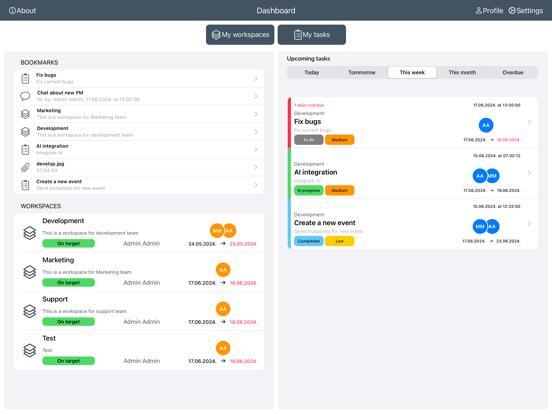Click the My workspaces button
The height and width of the screenshot is (414, 552).
[x=240, y=34]
